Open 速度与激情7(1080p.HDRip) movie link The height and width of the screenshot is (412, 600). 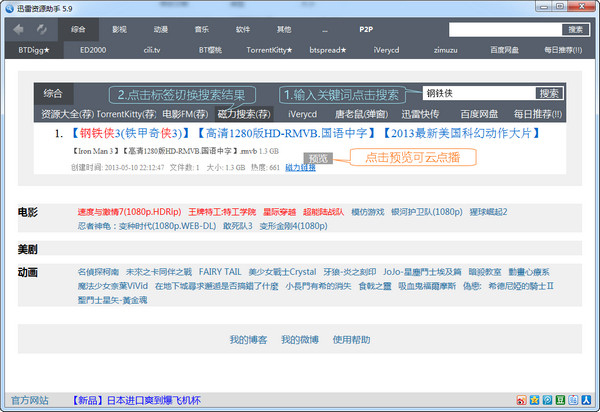coord(129,212)
